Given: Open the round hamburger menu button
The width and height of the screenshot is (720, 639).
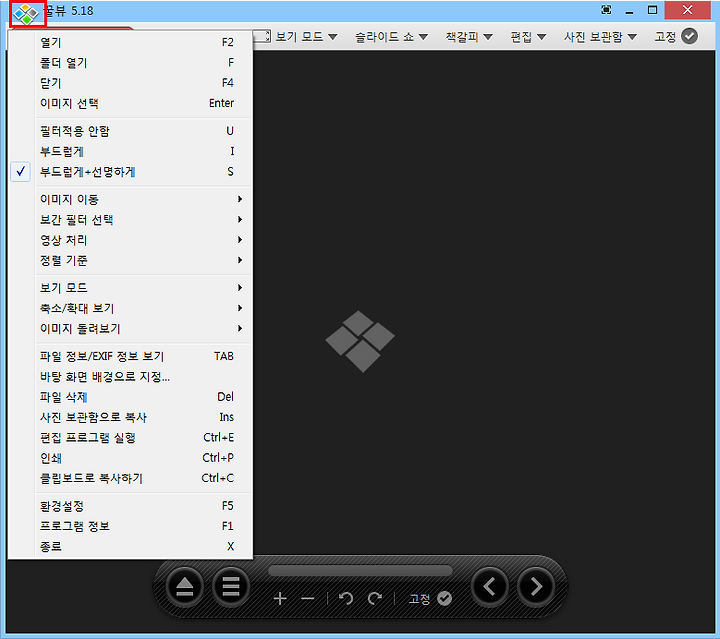Looking at the screenshot, I should click(231, 587).
